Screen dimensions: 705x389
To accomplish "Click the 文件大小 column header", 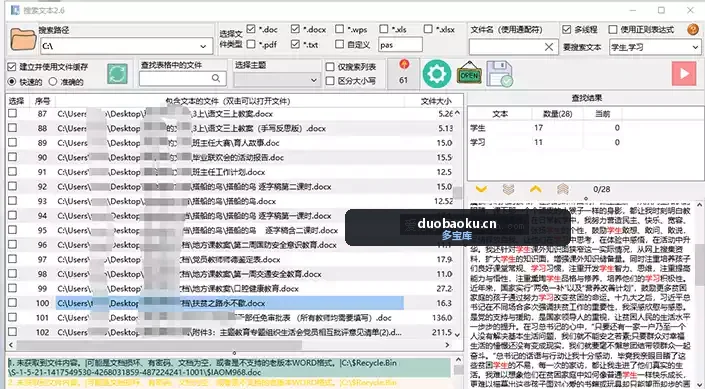I will (435, 101).
